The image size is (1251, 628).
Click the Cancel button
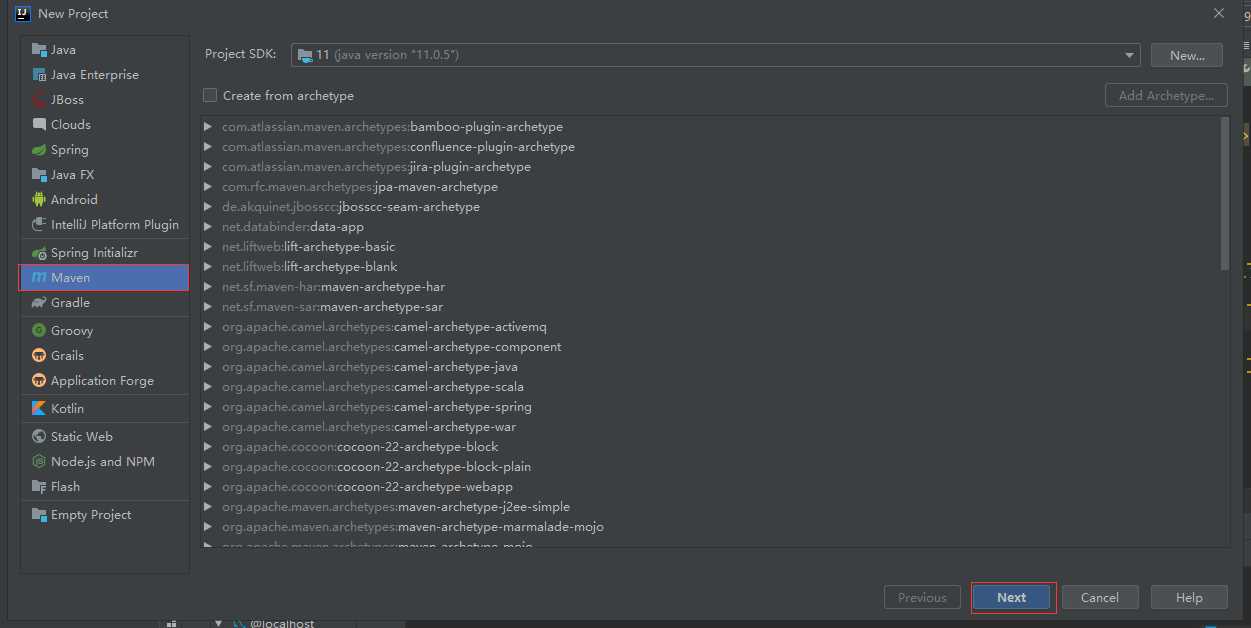pyautogui.click(x=1099, y=598)
